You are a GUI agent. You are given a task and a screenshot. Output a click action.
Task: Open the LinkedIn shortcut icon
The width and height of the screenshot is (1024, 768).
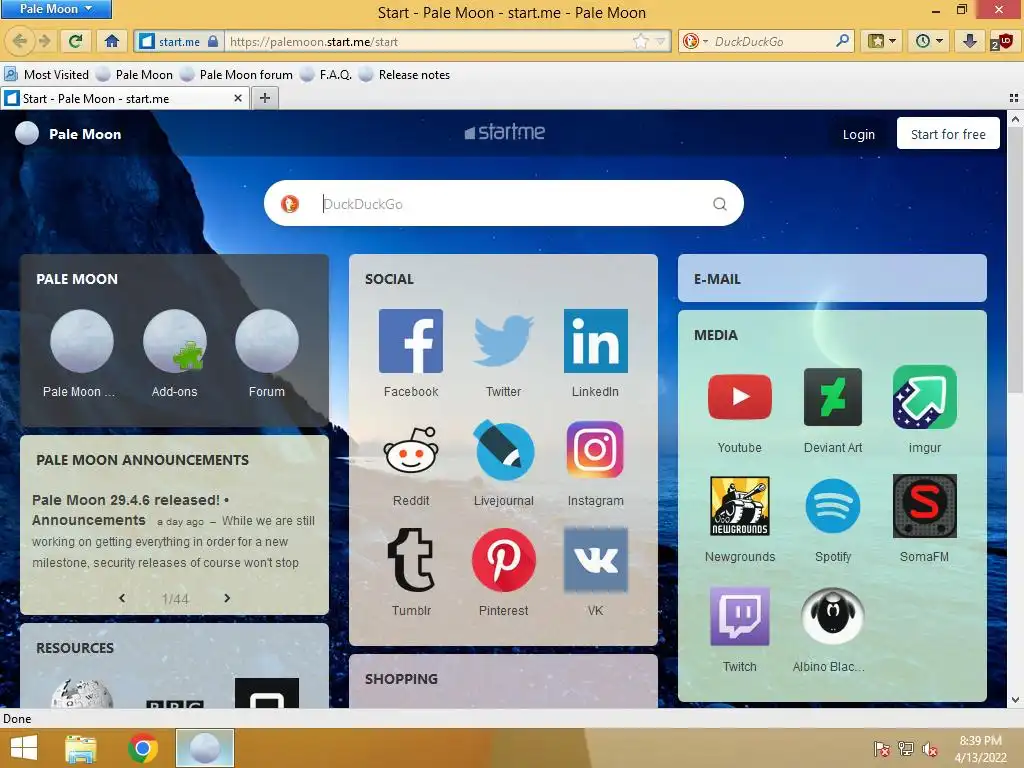pyautogui.click(x=595, y=341)
